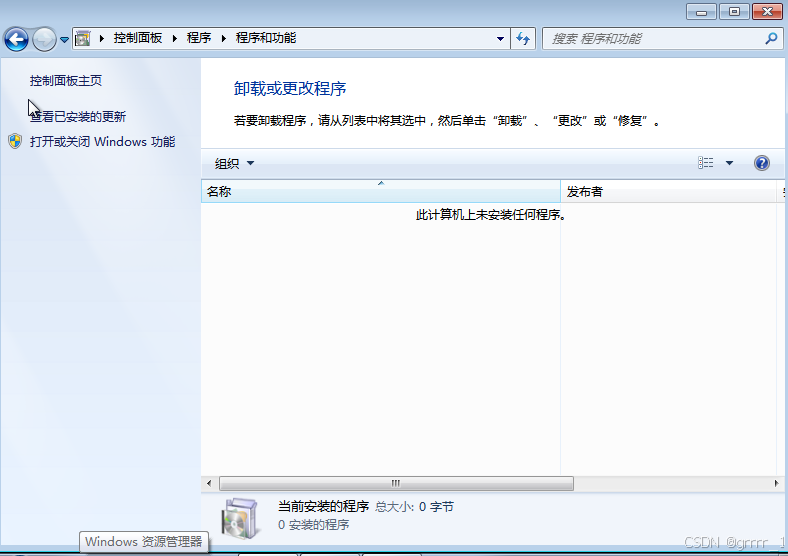788x556 pixels.
Task: Close the Programs and Features window
Action: coord(767,12)
